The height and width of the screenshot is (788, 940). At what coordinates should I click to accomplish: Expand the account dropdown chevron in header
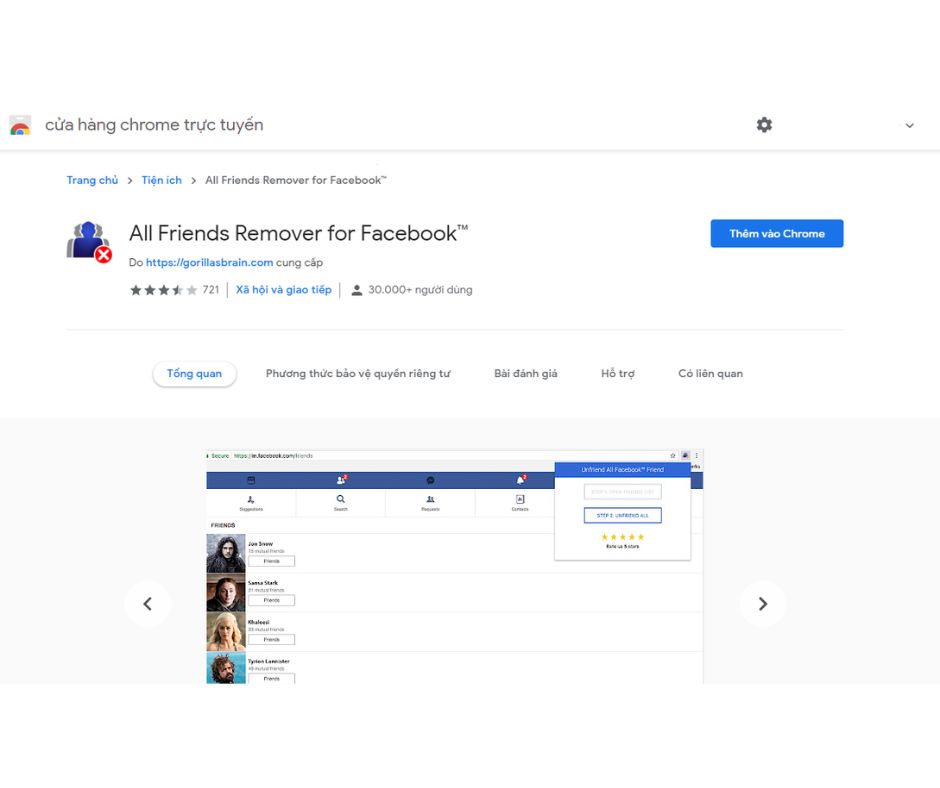coord(909,125)
